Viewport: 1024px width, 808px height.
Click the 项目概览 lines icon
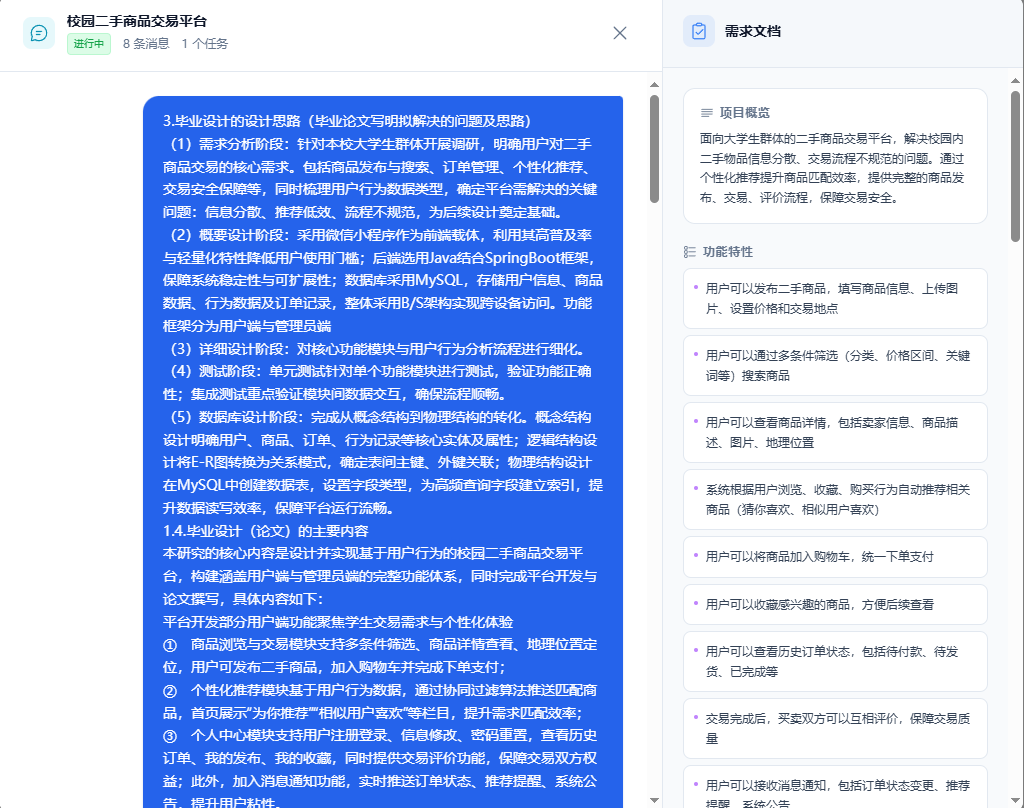click(x=706, y=113)
